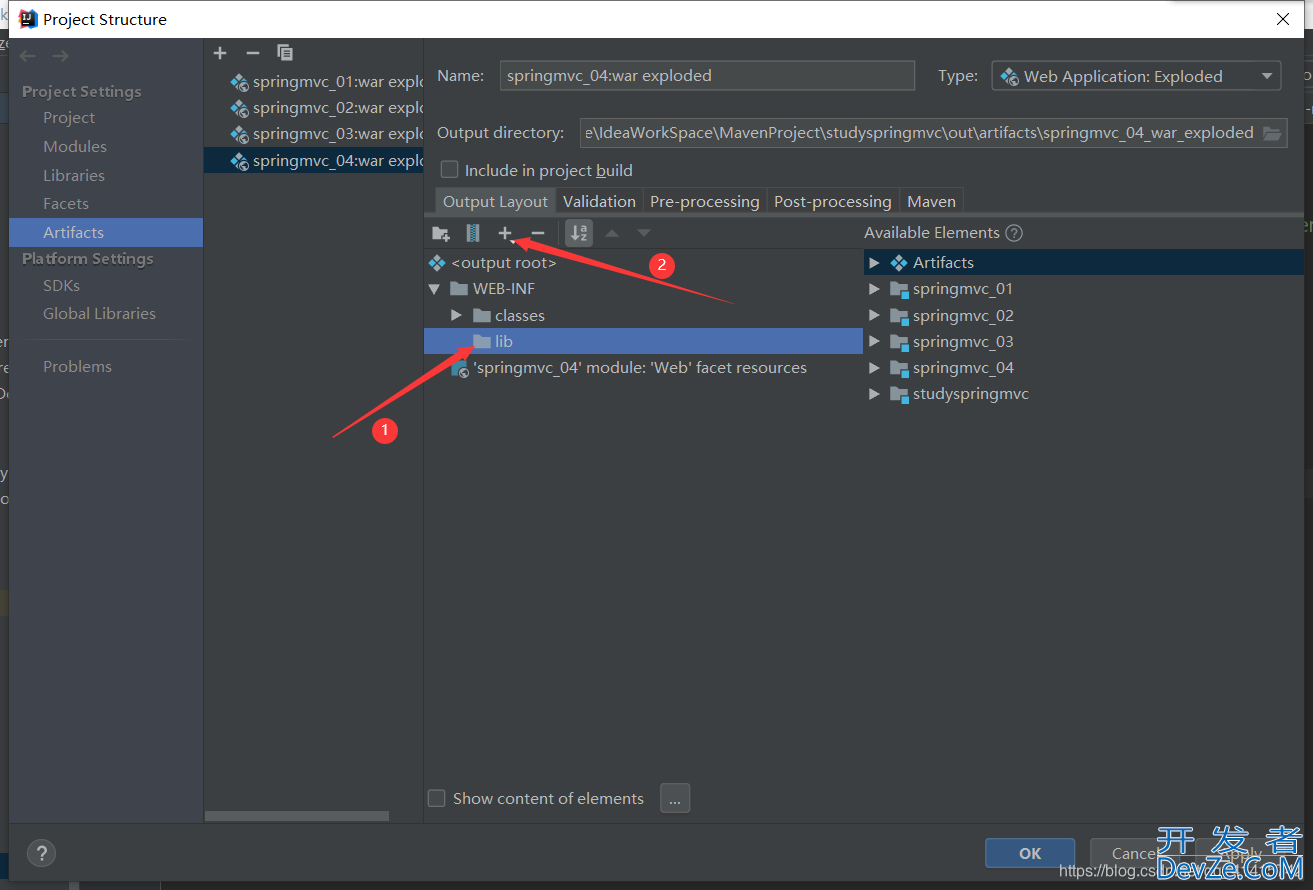
Task: Open Global Libraries settings
Action: [99, 314]
